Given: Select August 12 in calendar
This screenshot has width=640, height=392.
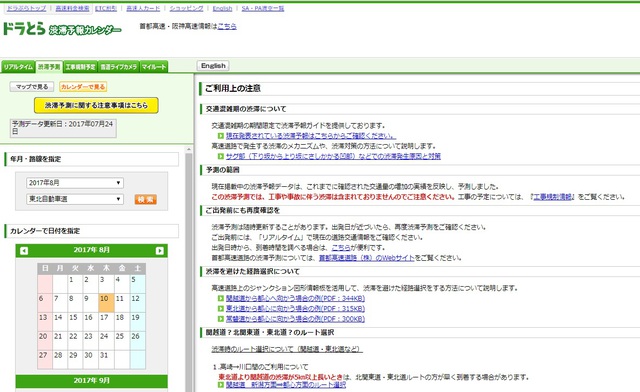Looking at the screenshot, I should 138,303.
